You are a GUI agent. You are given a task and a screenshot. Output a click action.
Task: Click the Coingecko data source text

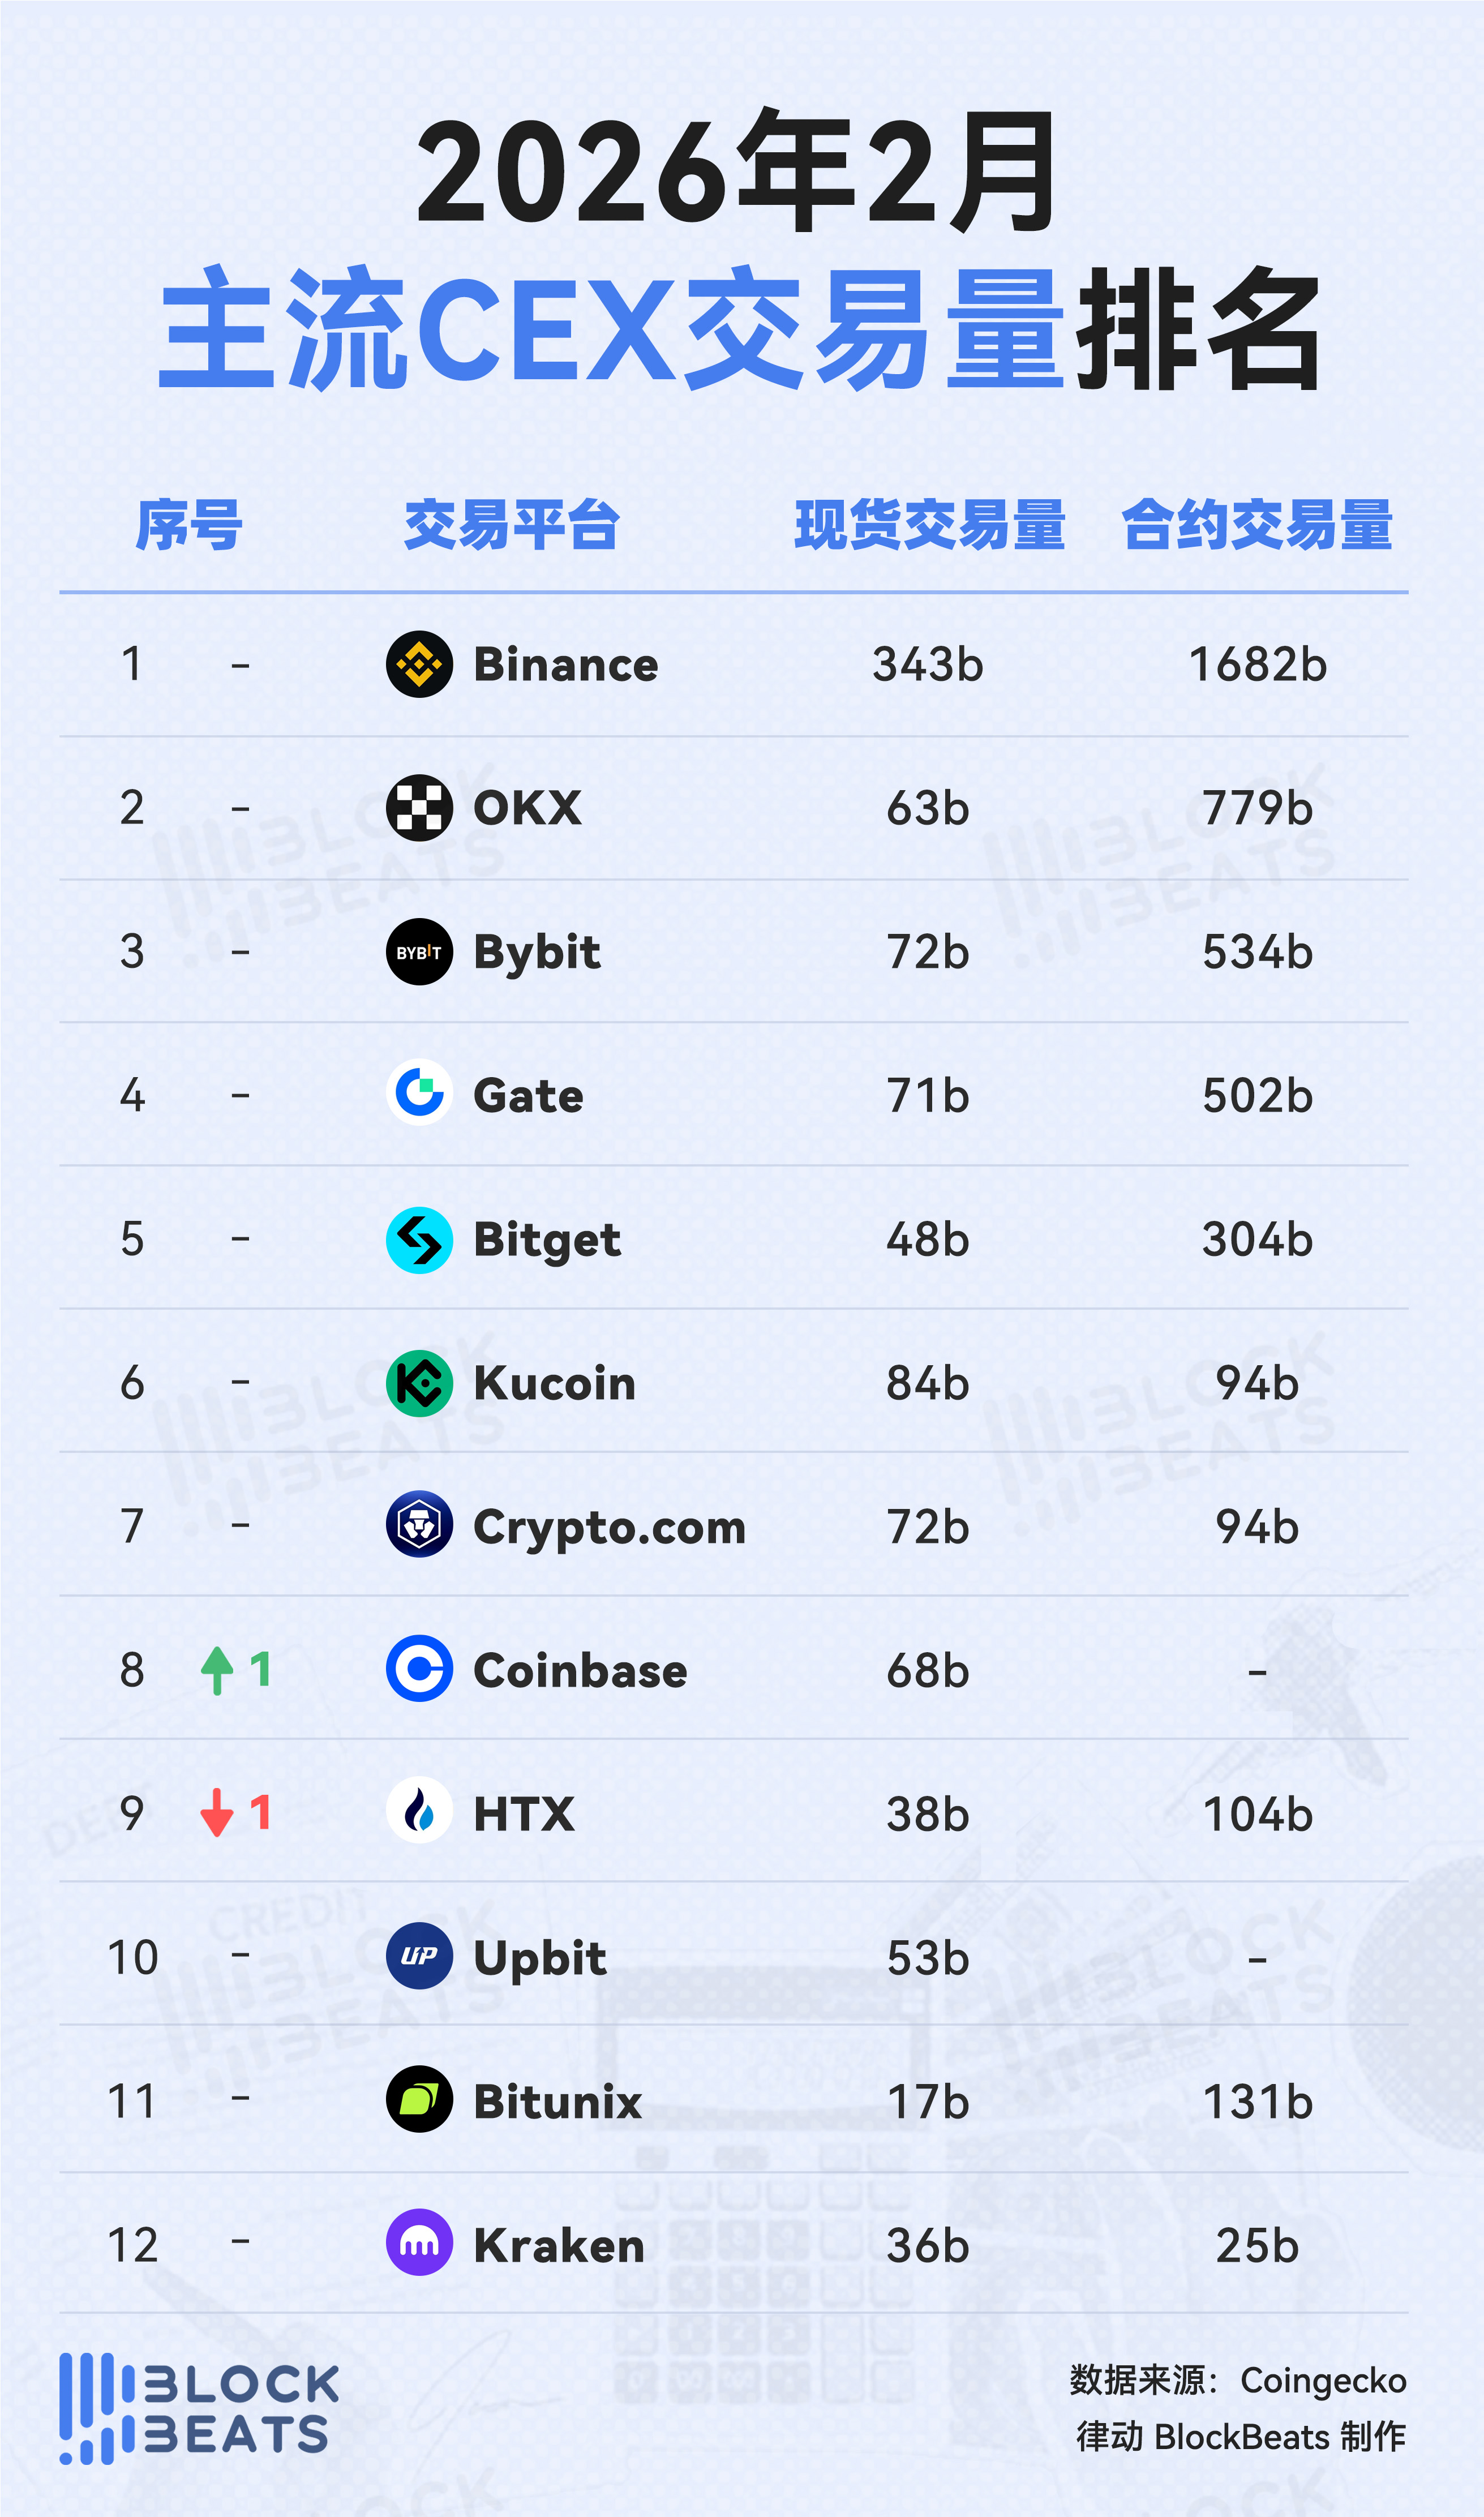(1322, 2381)
